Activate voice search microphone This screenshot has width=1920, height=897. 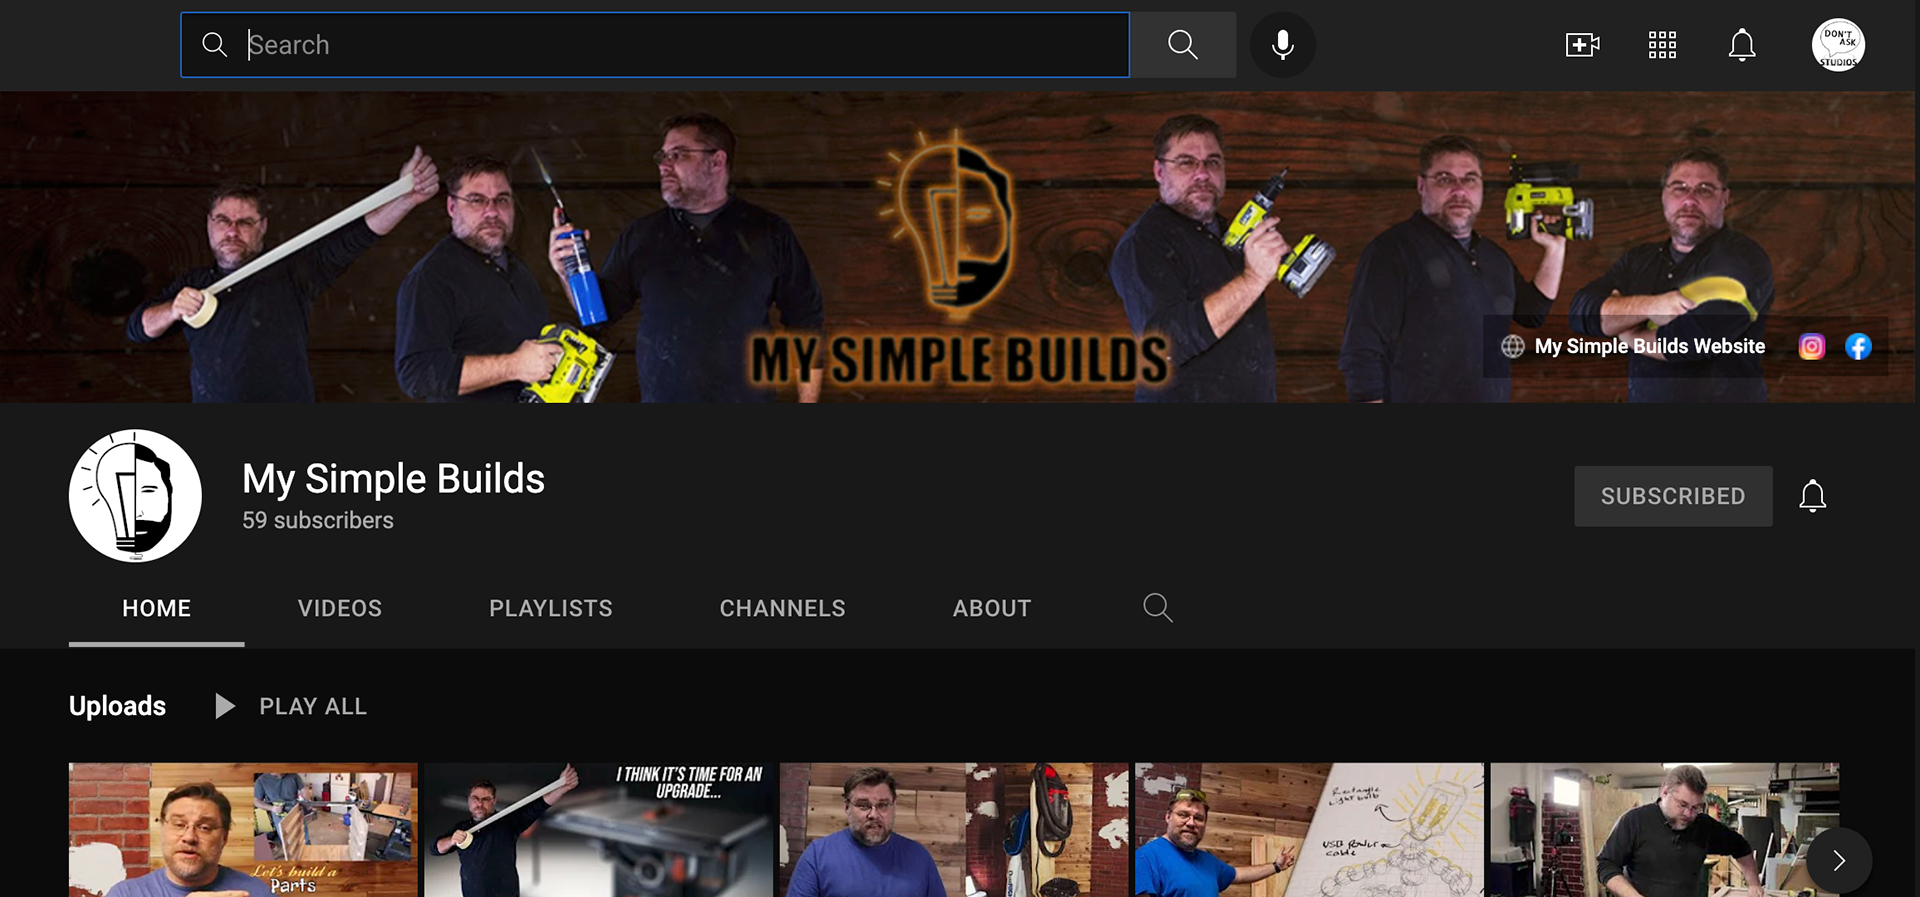[x=1283, y=45]
